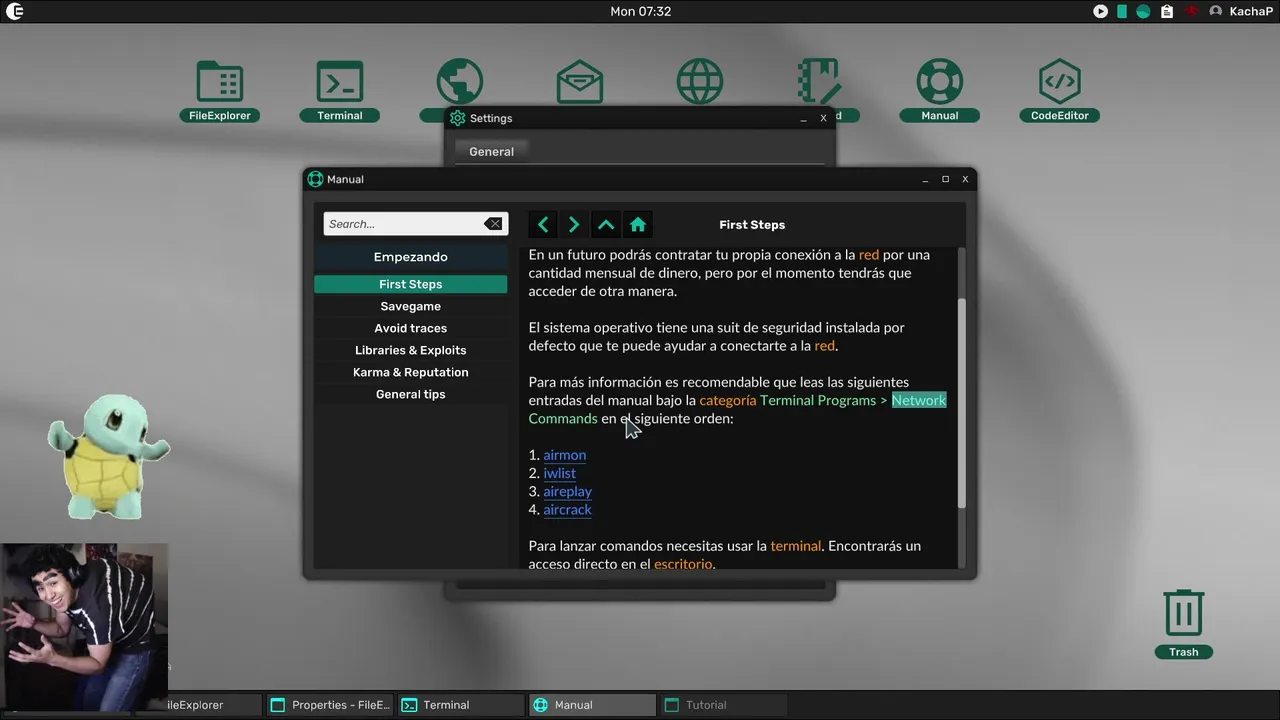Click the Settings window gear icon

click(x=458, y=118)
